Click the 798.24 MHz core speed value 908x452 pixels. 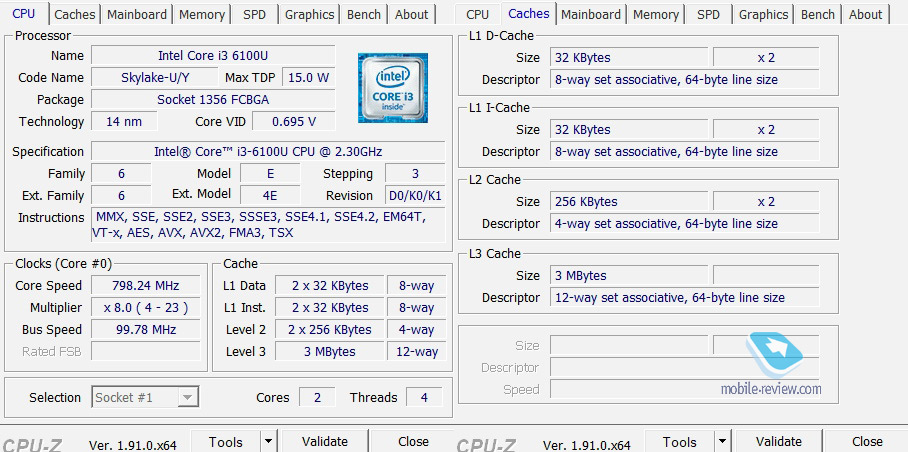pos(146,285)
